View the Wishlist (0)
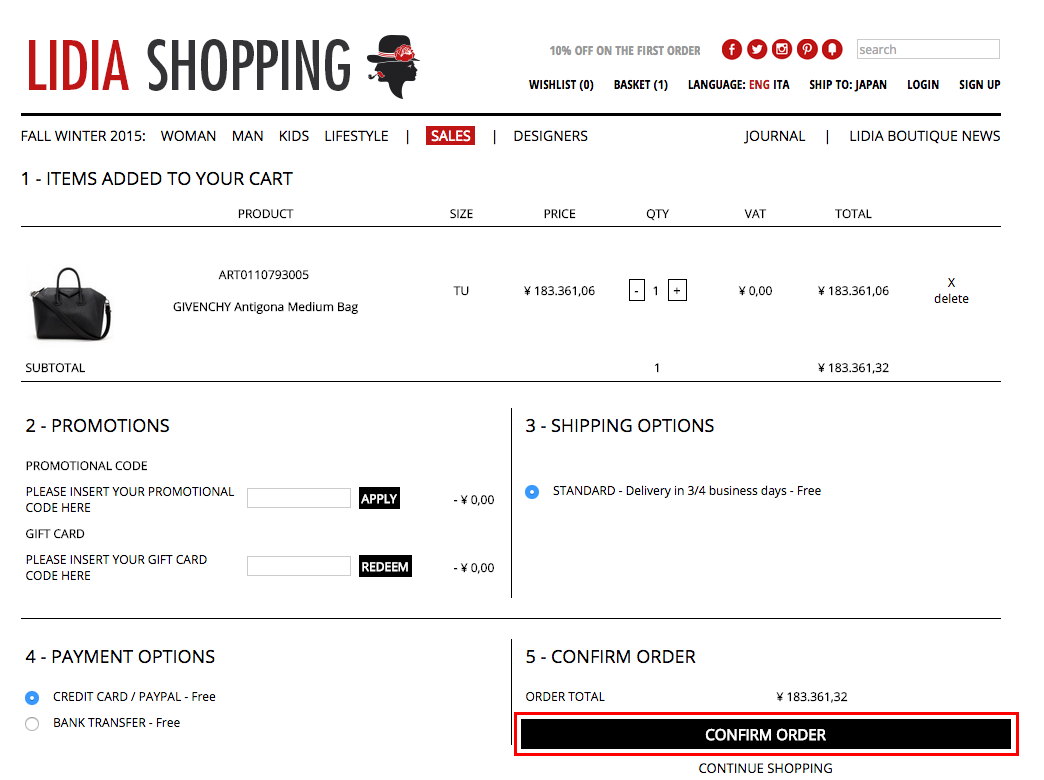The width and height of the screenshot is (1044, 780). click(x=561, y=85)
